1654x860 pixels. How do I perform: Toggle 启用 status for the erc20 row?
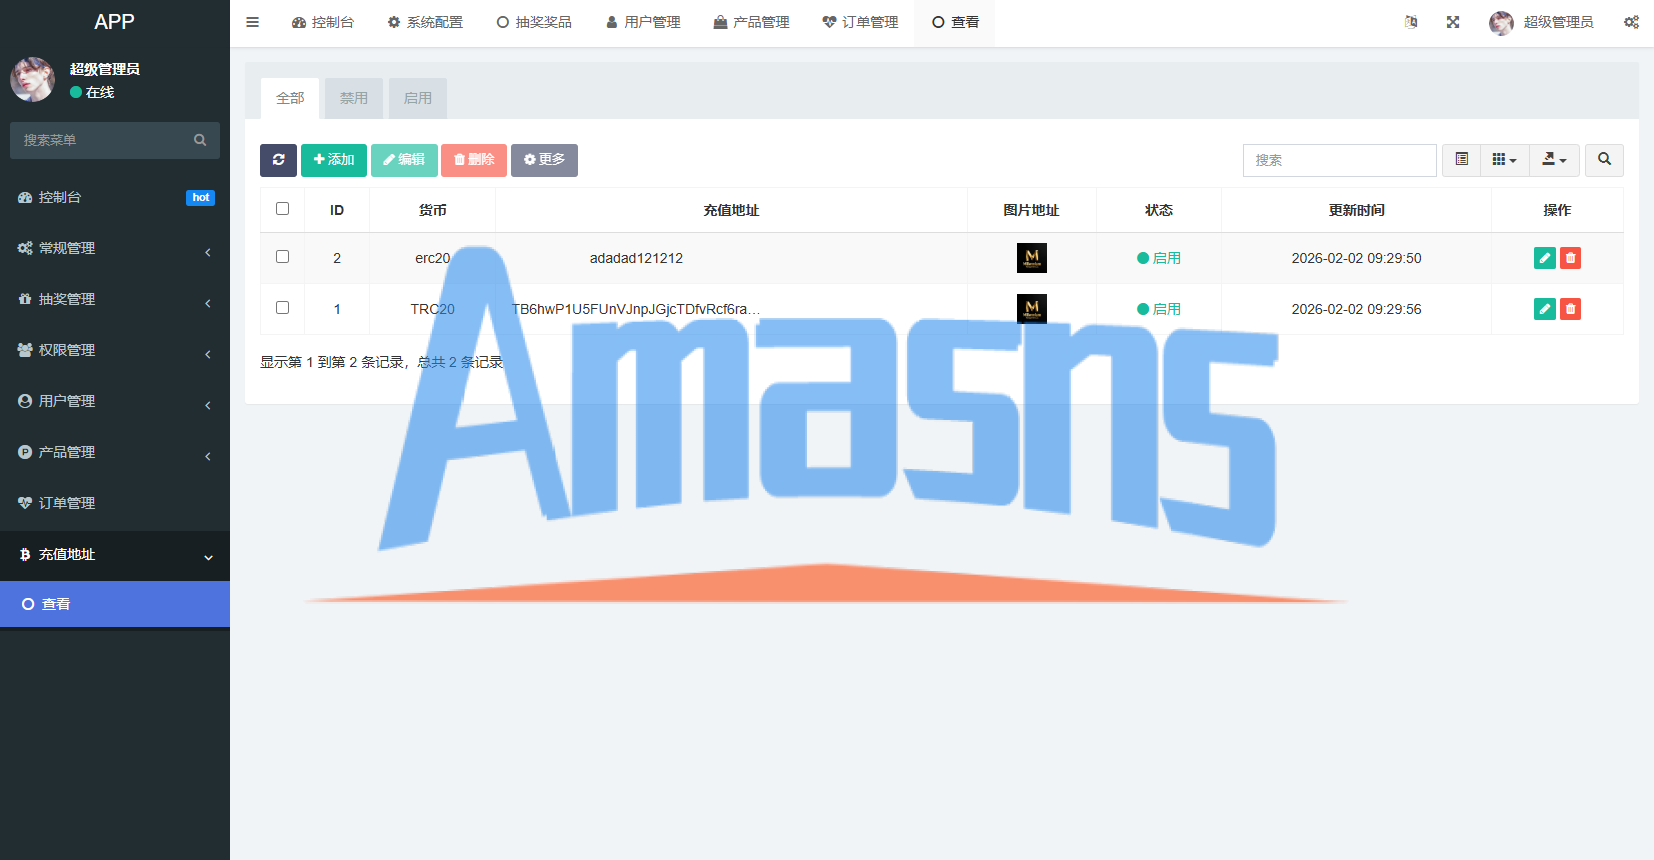[x=1159, y=258]
